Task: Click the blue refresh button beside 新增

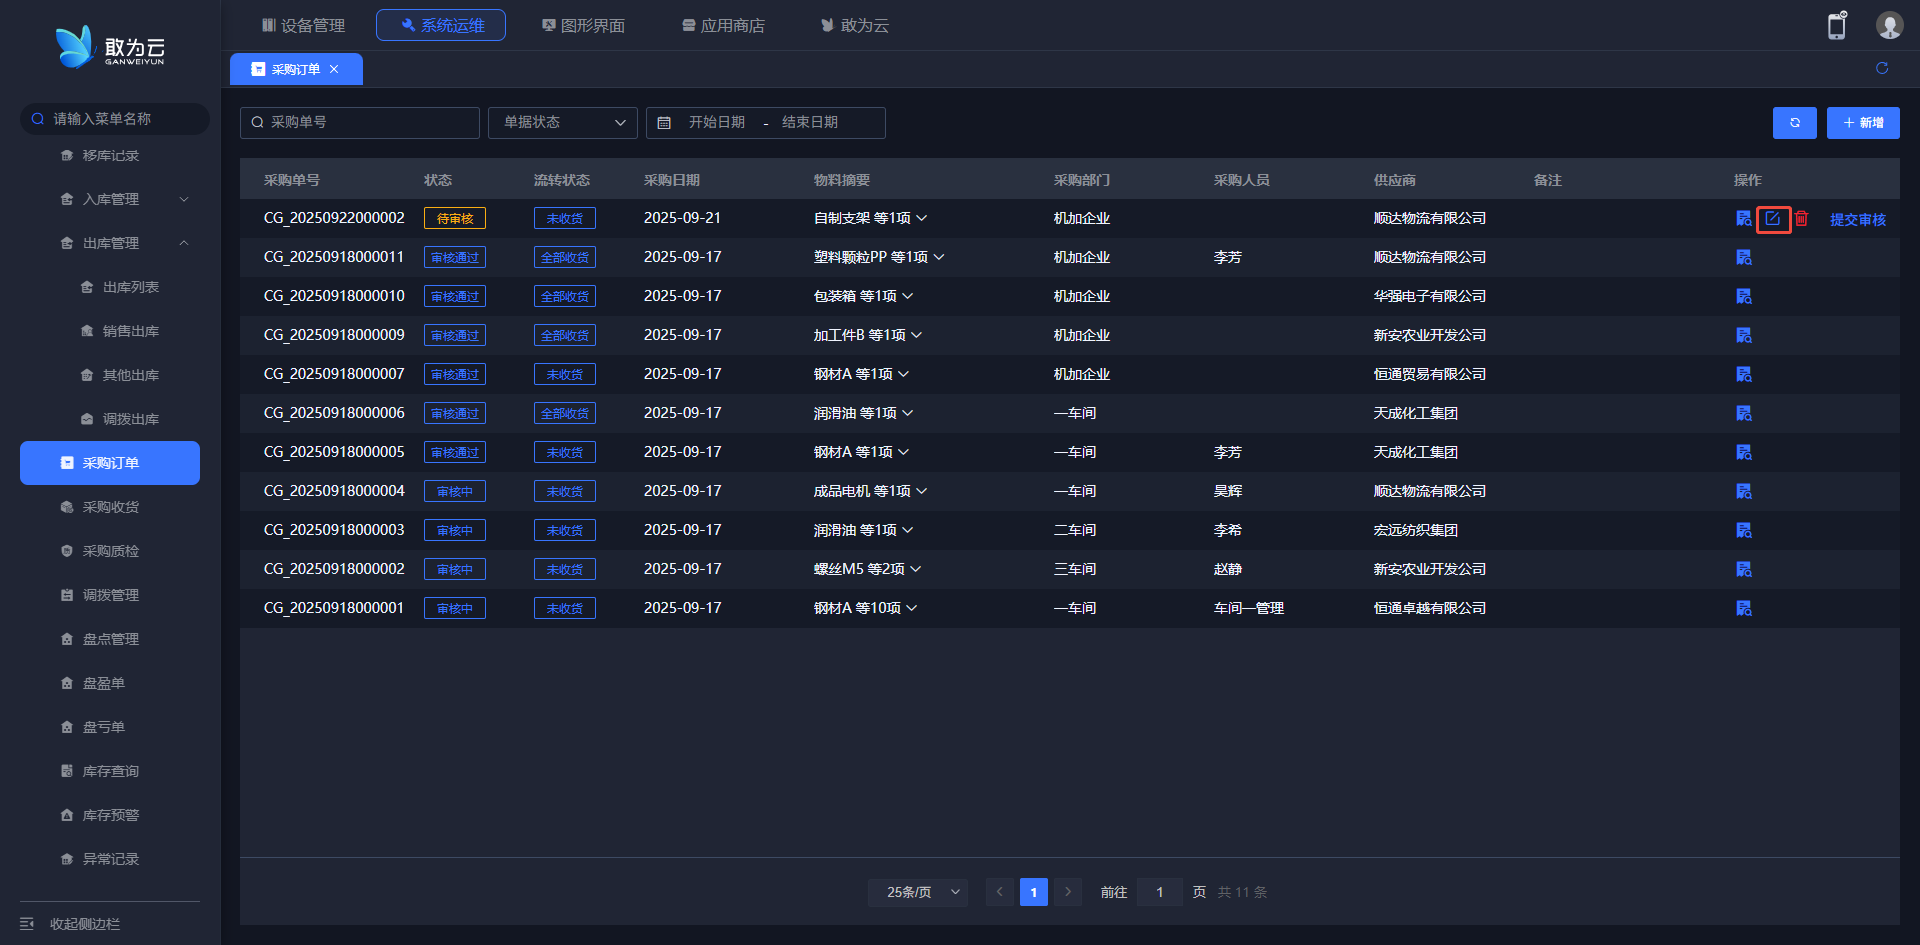Action: click(1794, 123)
